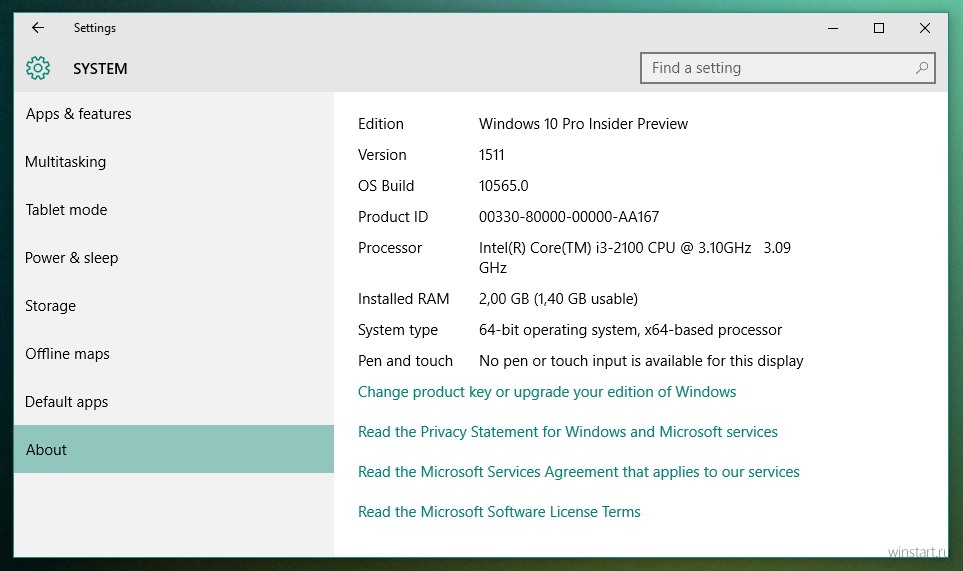Open Multitasking settings
The width and height of the screenshot is (963, 571).
pos(174,162)
